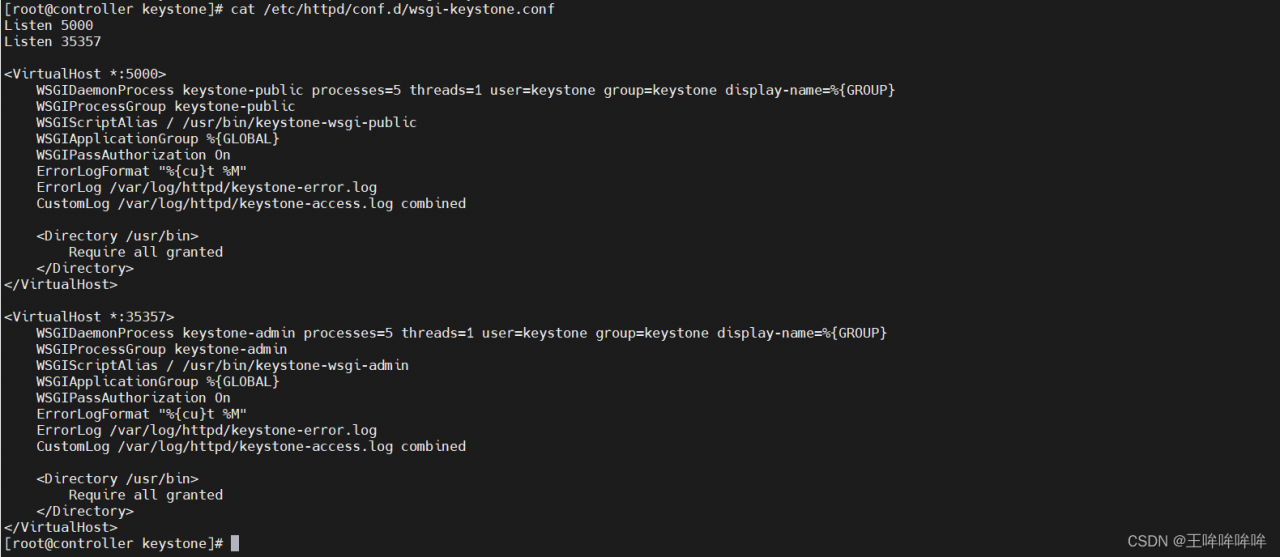Click the Listen 35357 line

53,41
